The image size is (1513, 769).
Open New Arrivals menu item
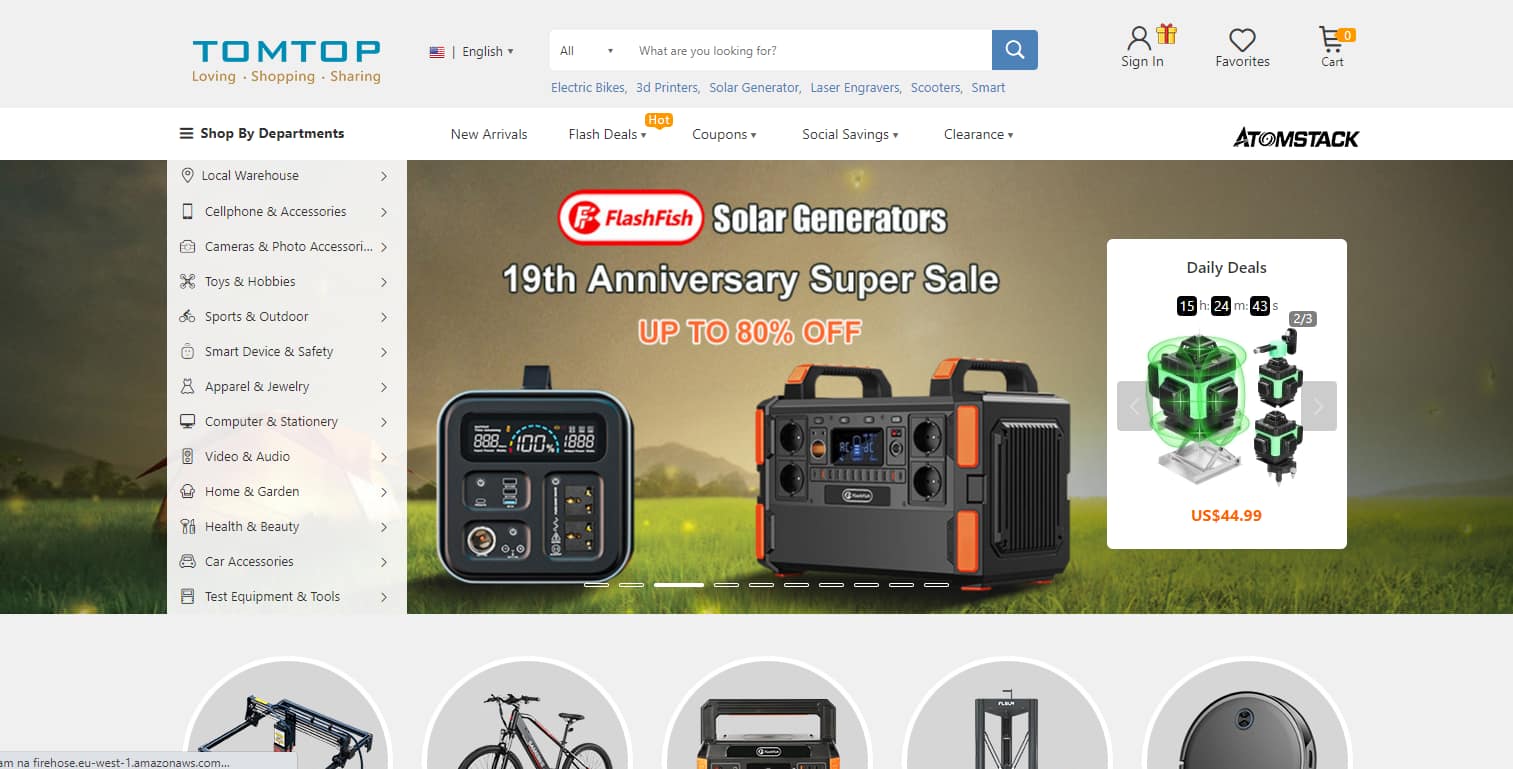pos(489,134)
